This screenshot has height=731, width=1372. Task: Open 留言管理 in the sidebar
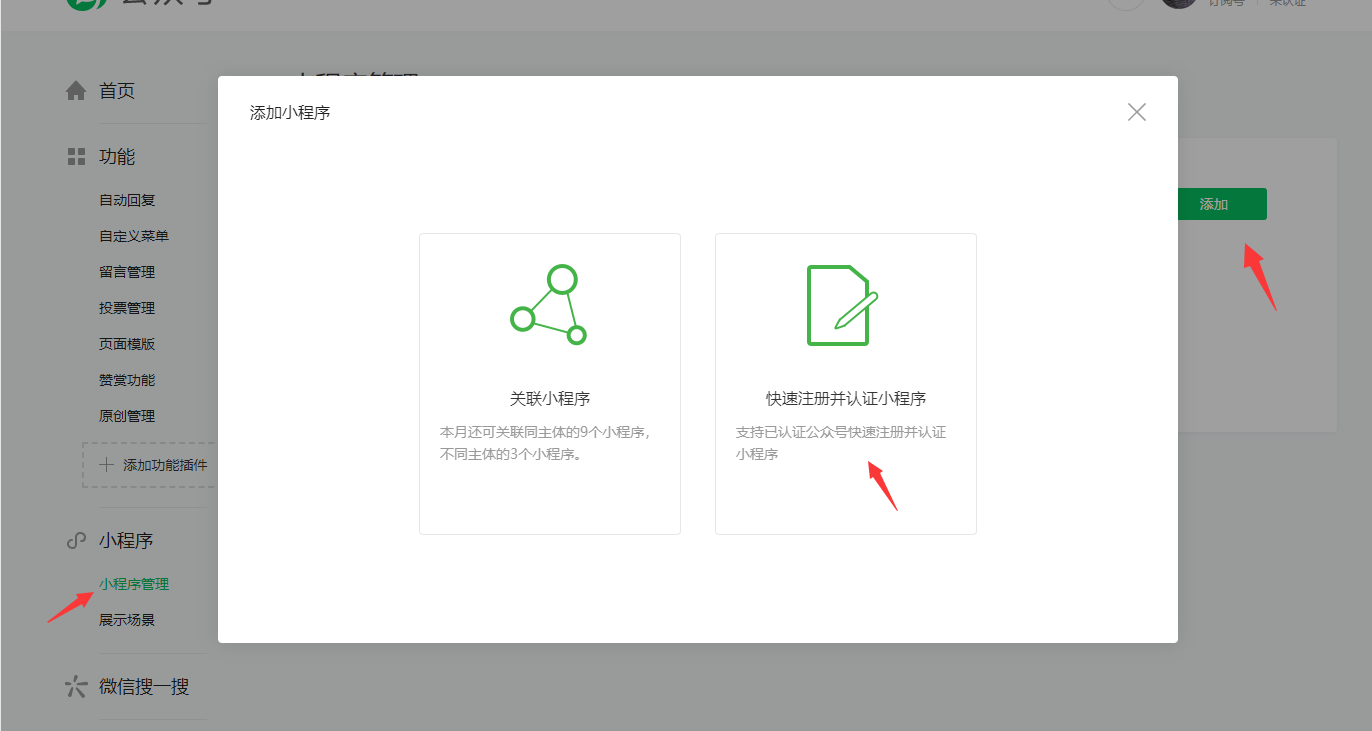(127, 272)
